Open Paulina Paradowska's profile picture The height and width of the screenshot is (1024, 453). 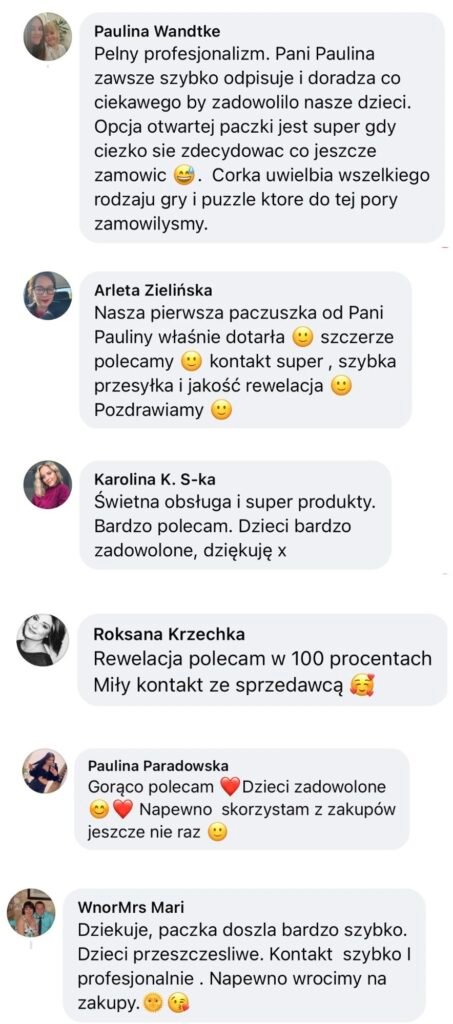[45, 771]
